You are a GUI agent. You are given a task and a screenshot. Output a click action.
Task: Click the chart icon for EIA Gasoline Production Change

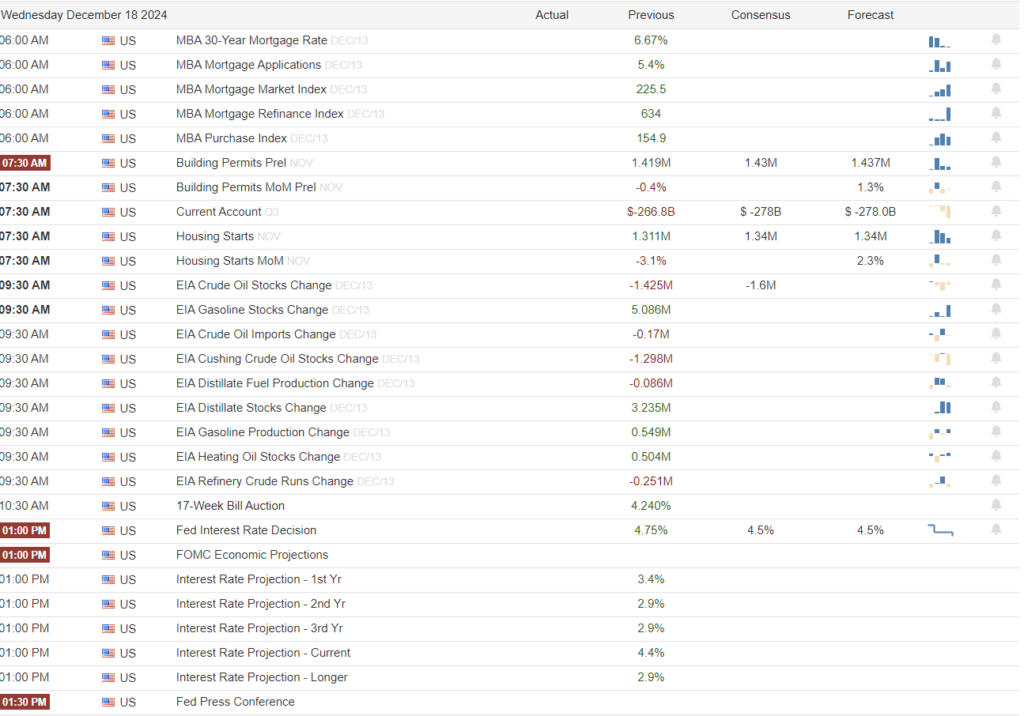(938, 432)
